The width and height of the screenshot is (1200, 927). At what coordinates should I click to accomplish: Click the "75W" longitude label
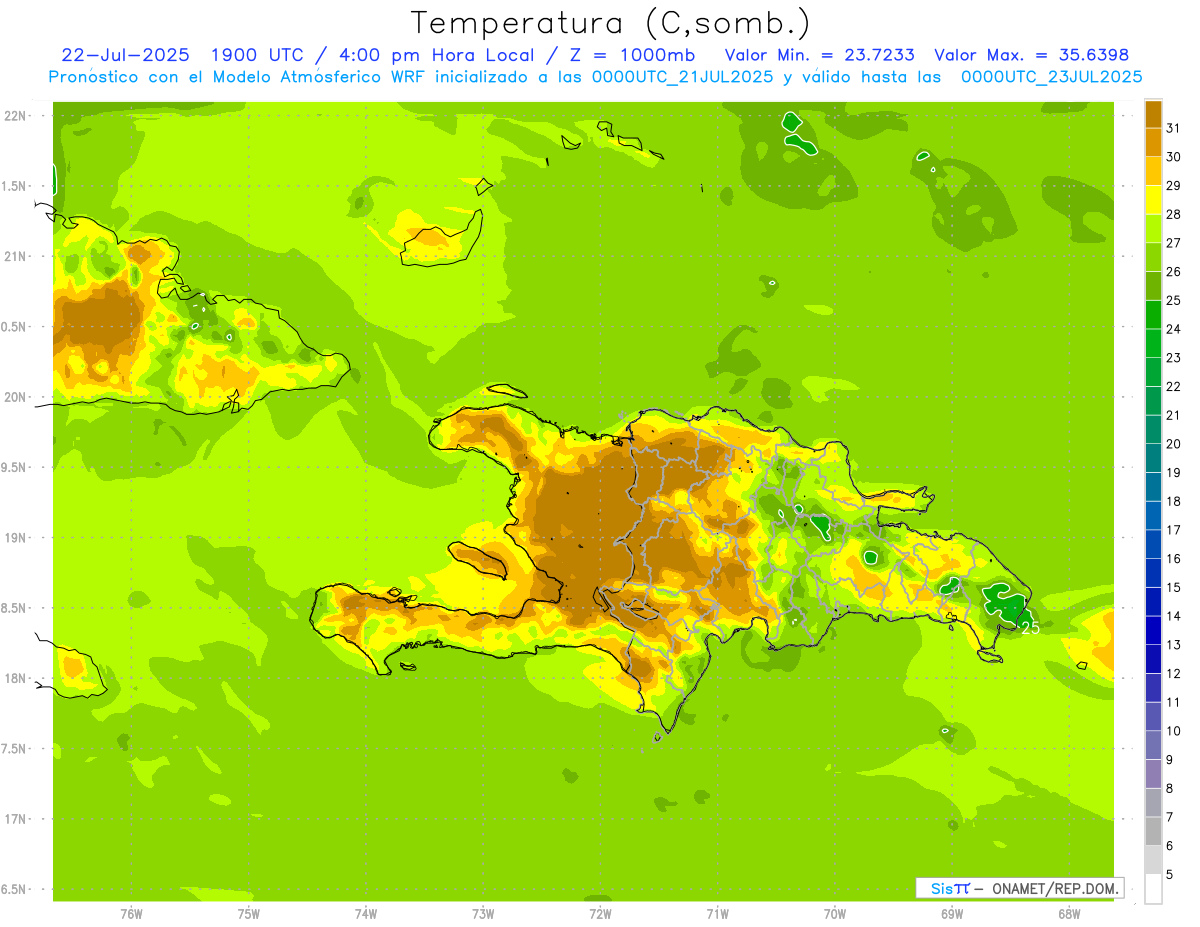coord(248,914)
